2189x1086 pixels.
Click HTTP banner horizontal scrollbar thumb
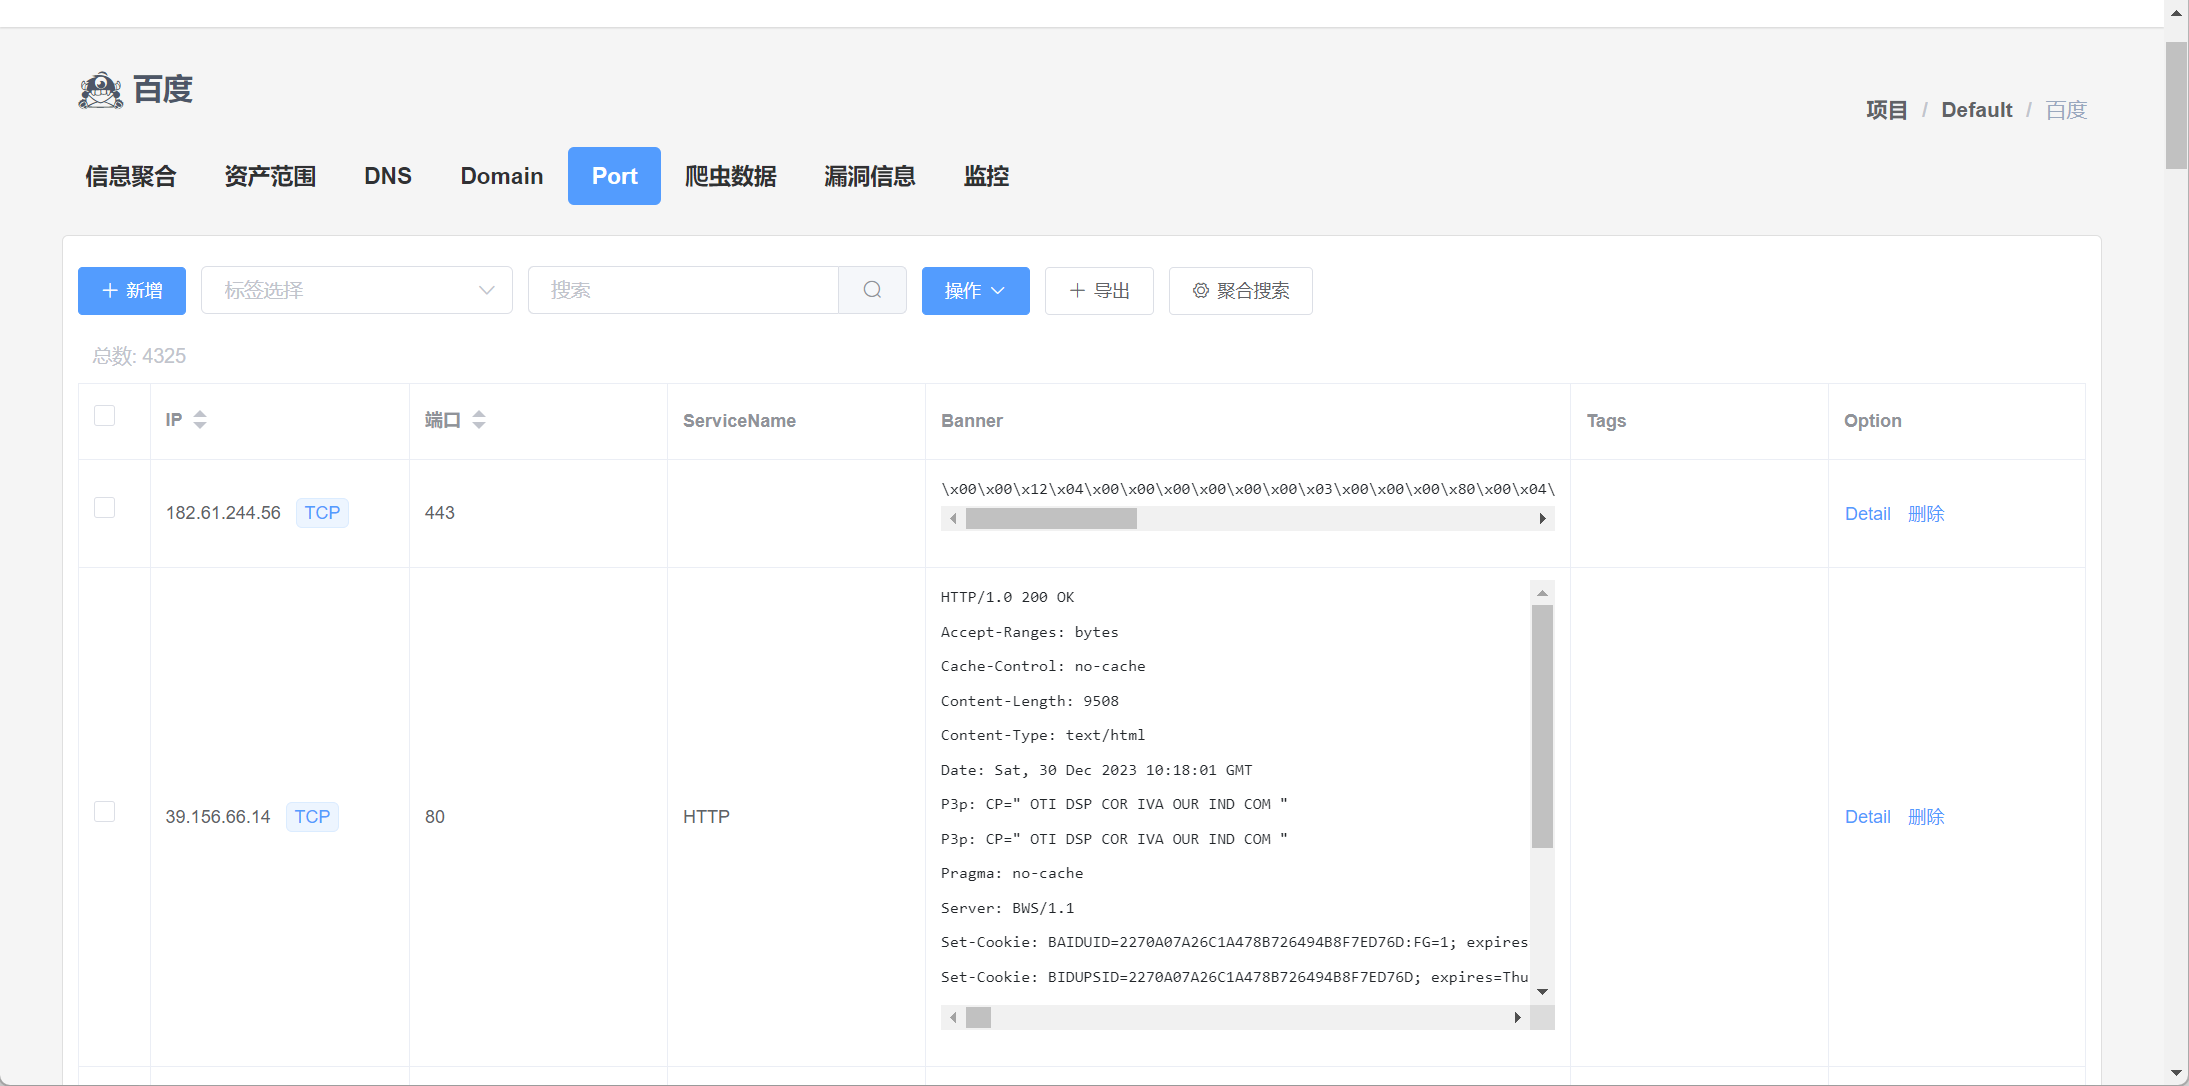tap(978, 1017)
